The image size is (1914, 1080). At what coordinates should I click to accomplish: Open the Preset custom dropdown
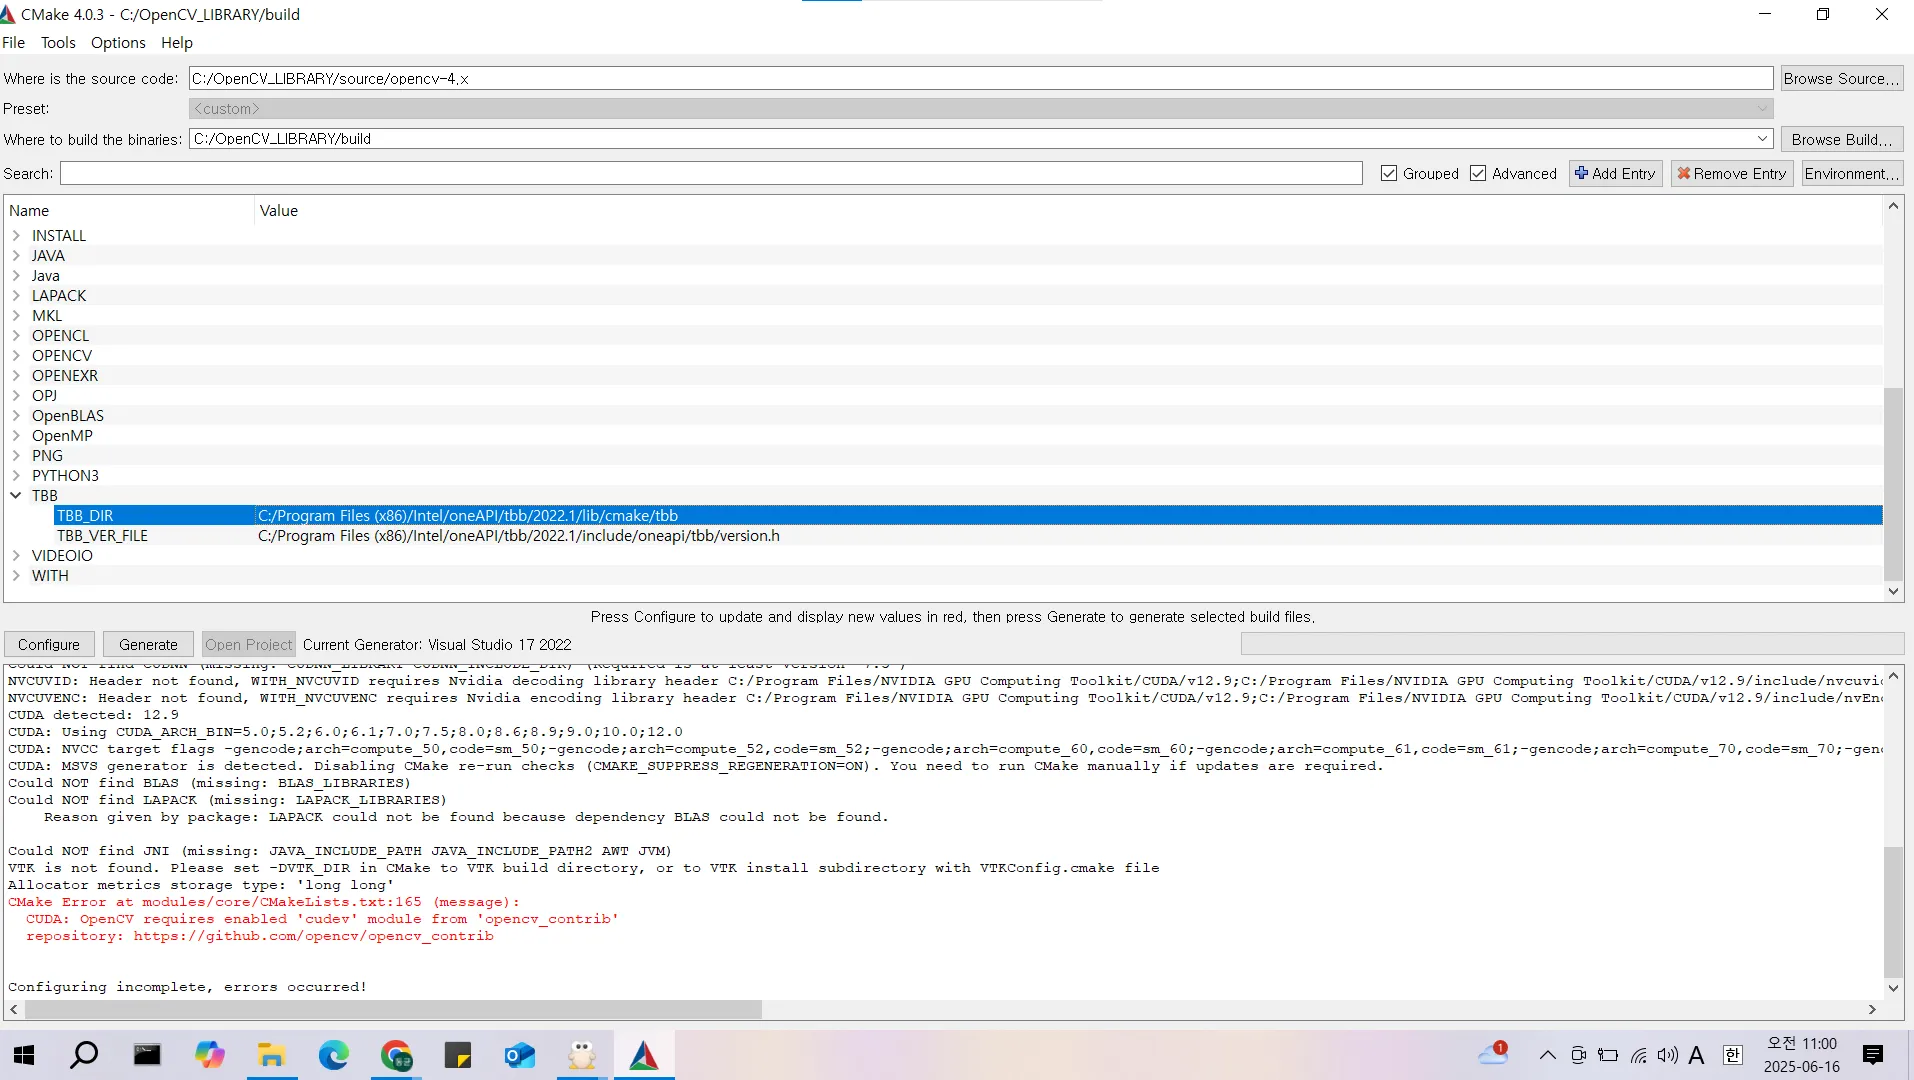point(981,108)
